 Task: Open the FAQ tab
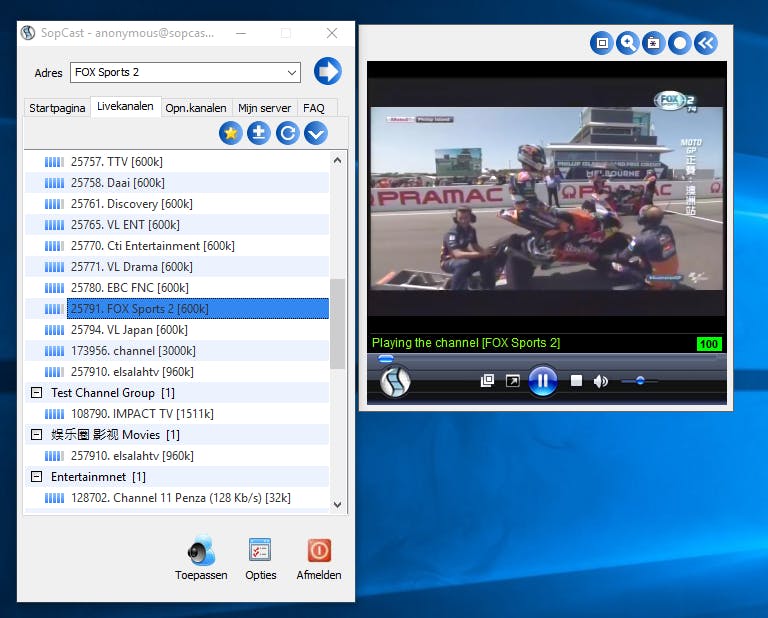tap(314, 108)
